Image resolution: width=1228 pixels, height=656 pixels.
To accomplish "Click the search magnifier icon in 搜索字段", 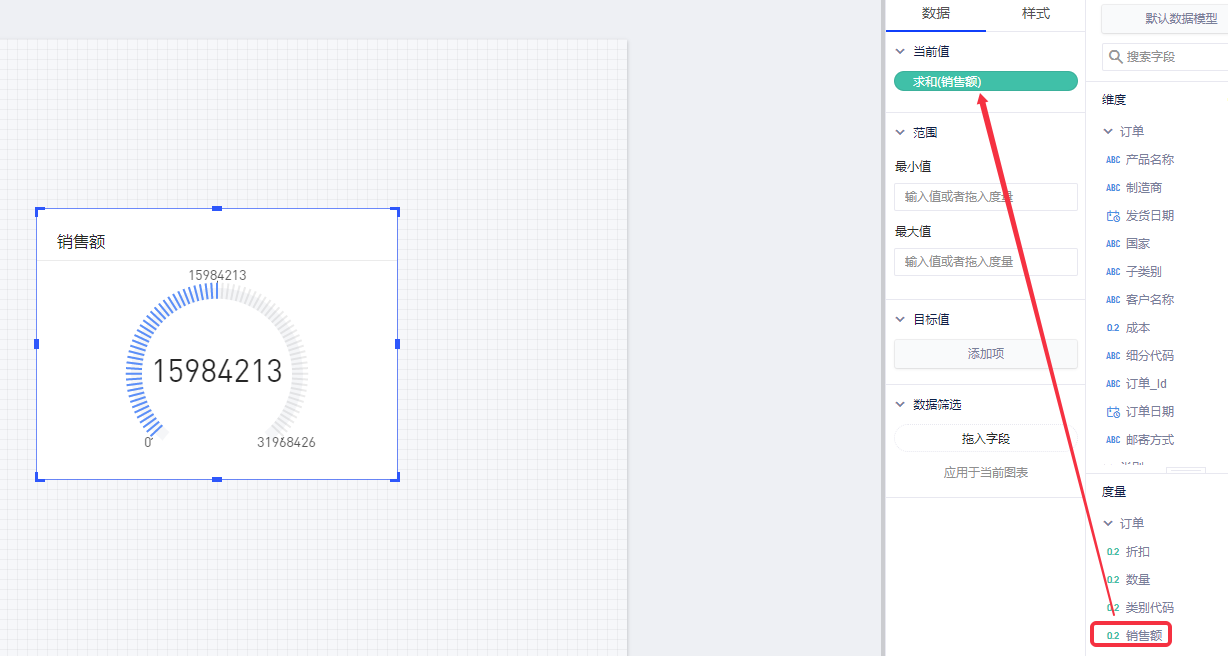I will pos(1115,57).
